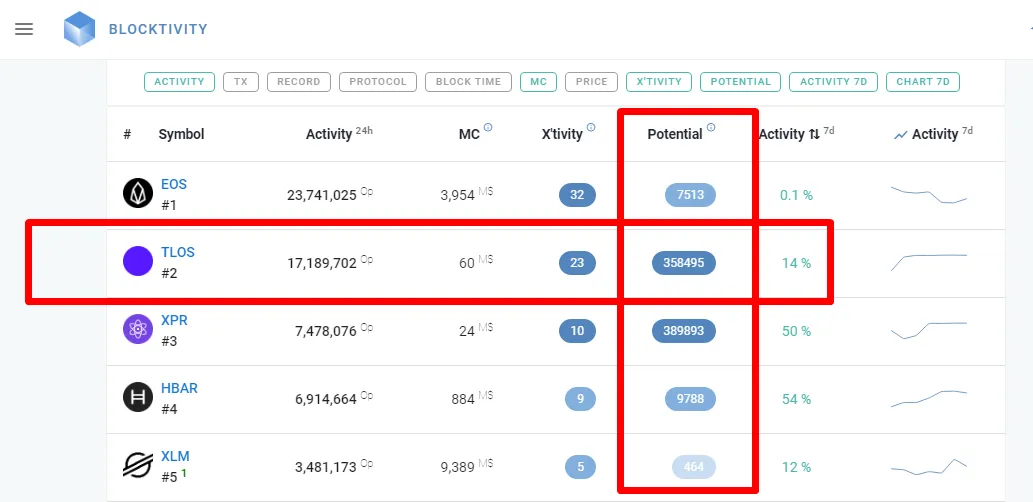
Task: Click the EOS coin icon
Action: (138, 193)
